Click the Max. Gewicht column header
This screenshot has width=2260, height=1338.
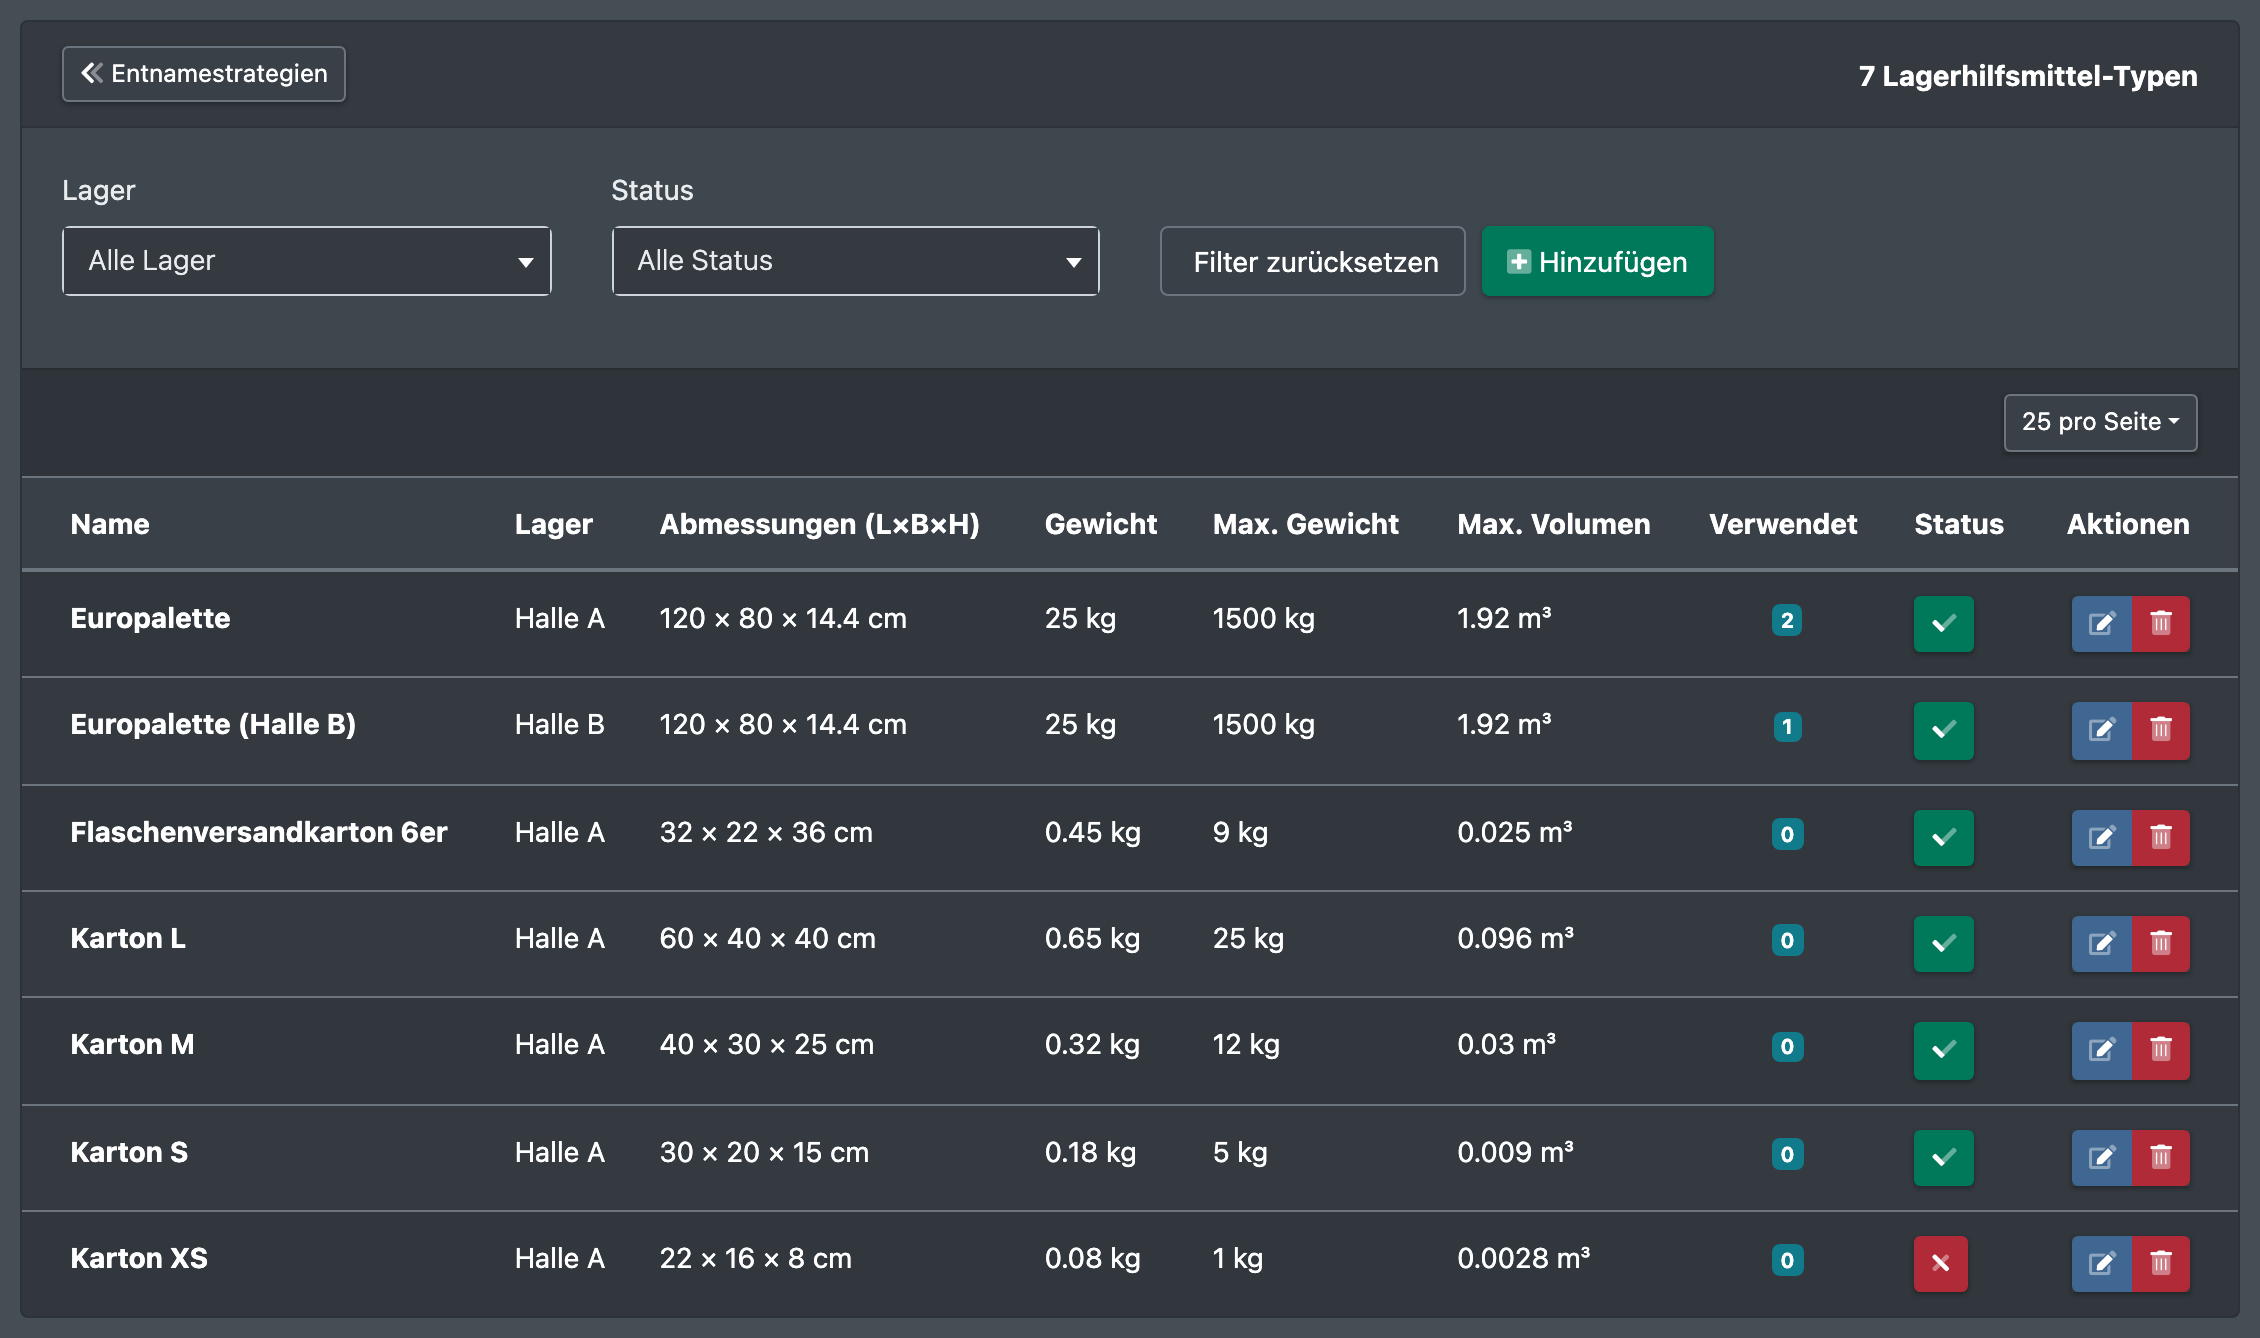point(1306,524)
